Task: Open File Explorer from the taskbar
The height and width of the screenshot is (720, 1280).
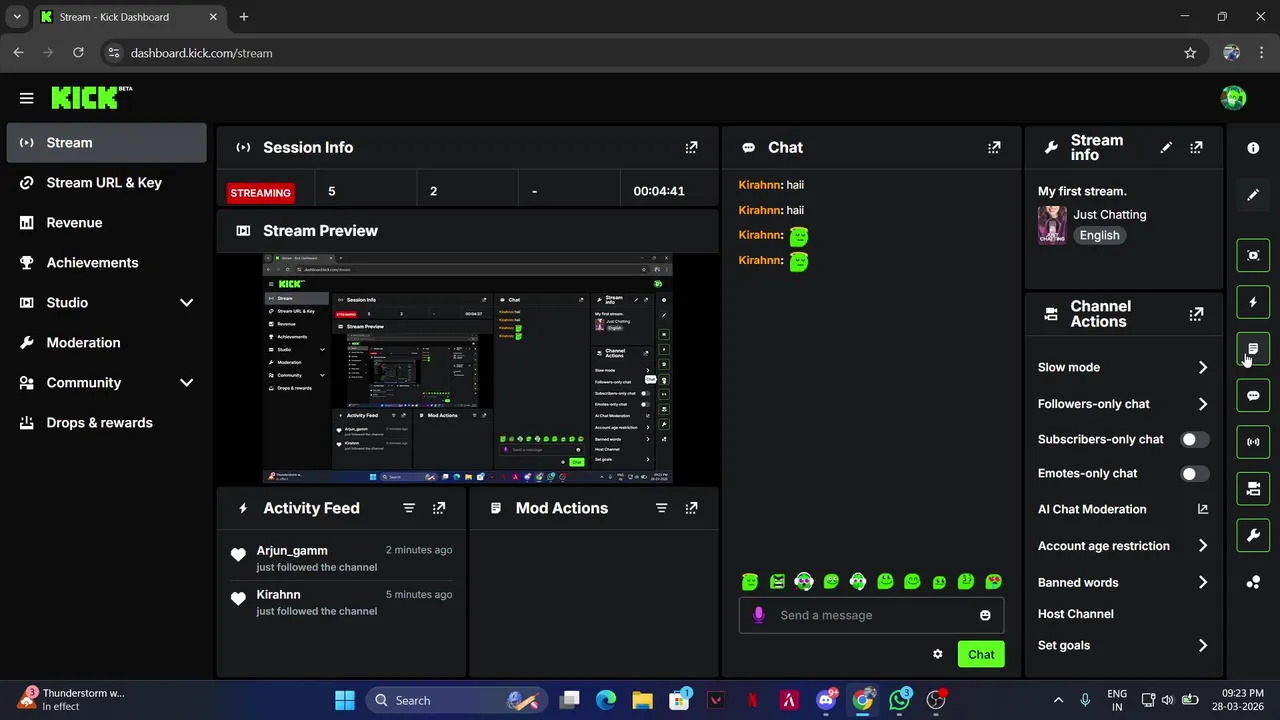Action: click(x=642, y=700)
